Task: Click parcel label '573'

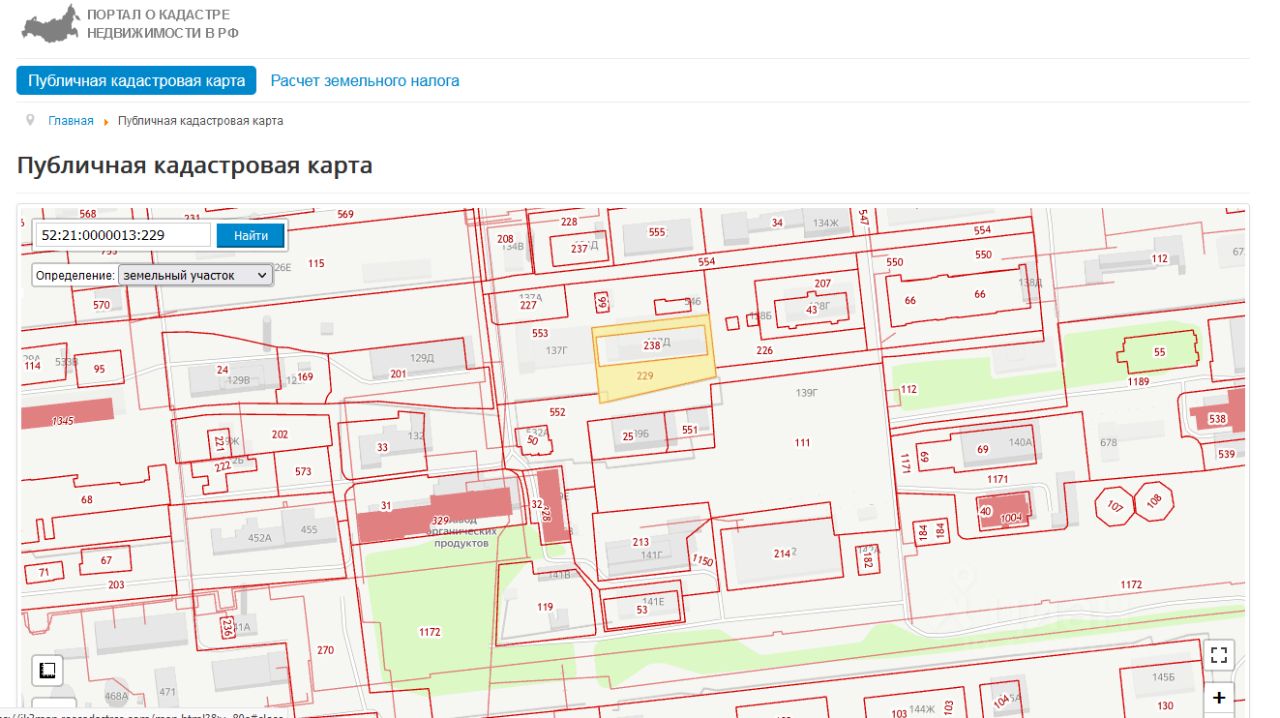Action: click(303, 471)
